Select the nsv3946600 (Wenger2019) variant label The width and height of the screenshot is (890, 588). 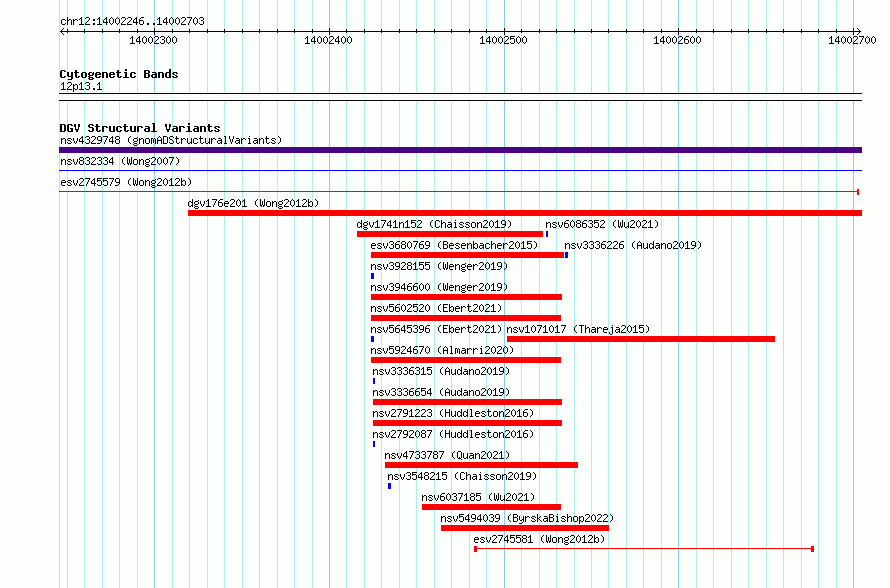[439, 287]
